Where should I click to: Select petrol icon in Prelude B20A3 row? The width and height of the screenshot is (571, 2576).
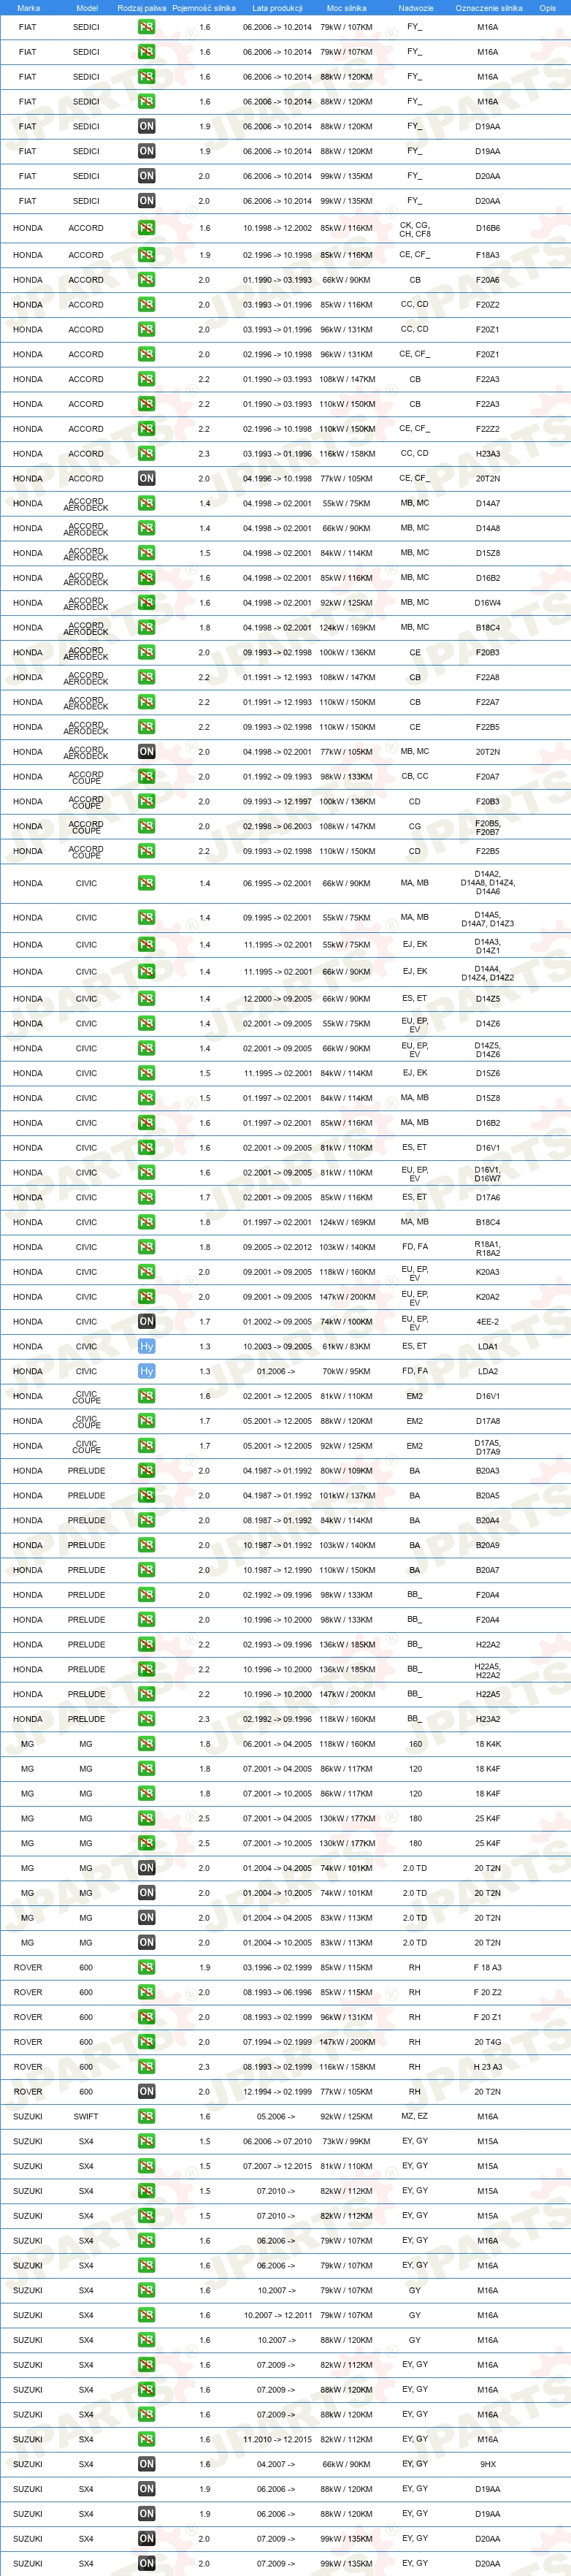[x=146, y=1471]
